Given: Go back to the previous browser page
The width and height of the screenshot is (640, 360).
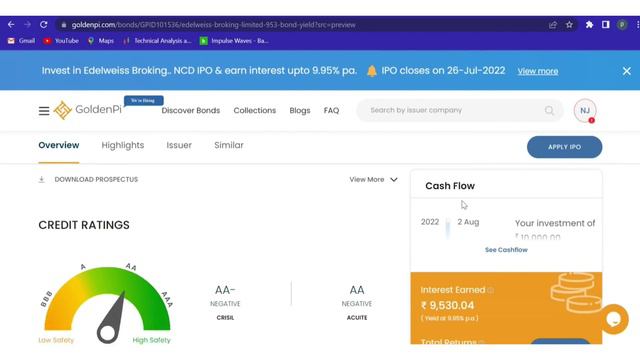Looking at the screenshot, I should coord(11,25).
